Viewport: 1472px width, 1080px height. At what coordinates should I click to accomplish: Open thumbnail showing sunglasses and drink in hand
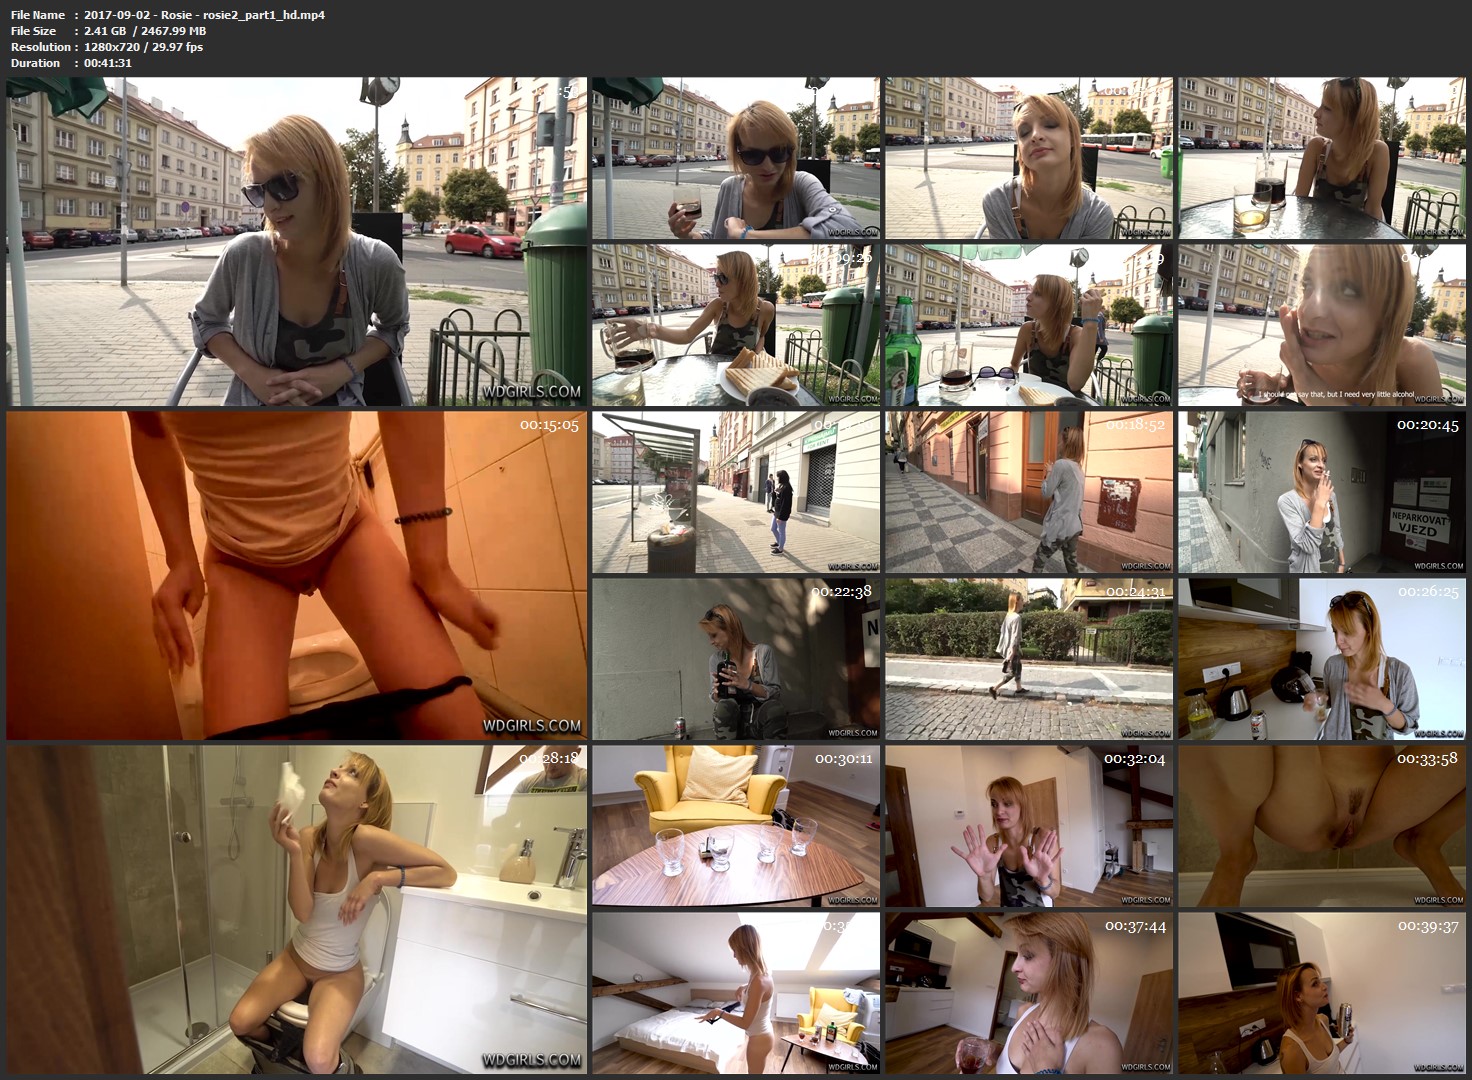click(735, 158)
